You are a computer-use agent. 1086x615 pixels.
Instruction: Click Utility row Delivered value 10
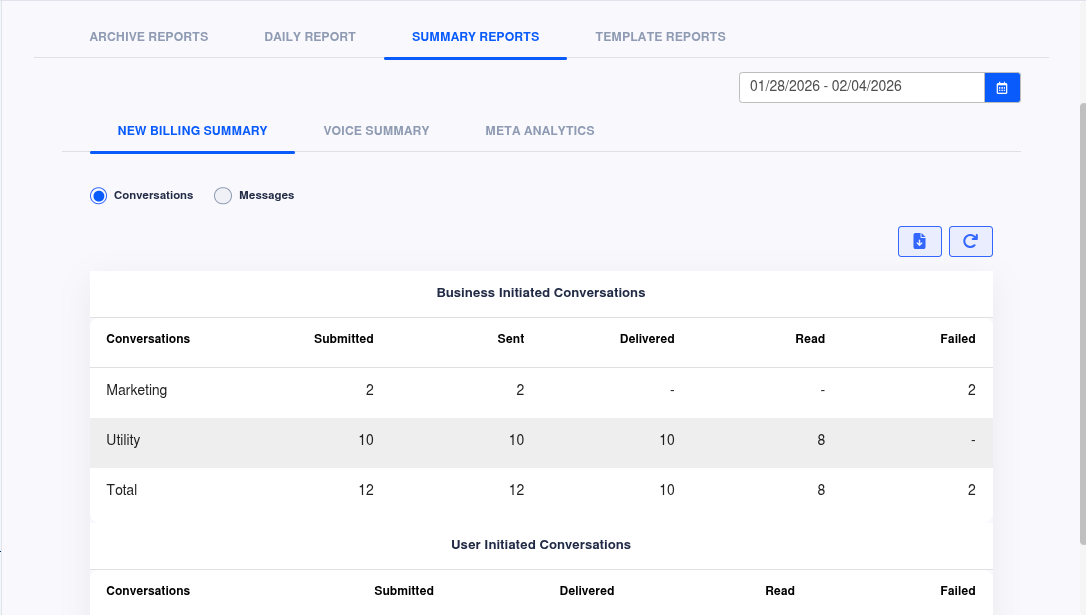point(666,440)
